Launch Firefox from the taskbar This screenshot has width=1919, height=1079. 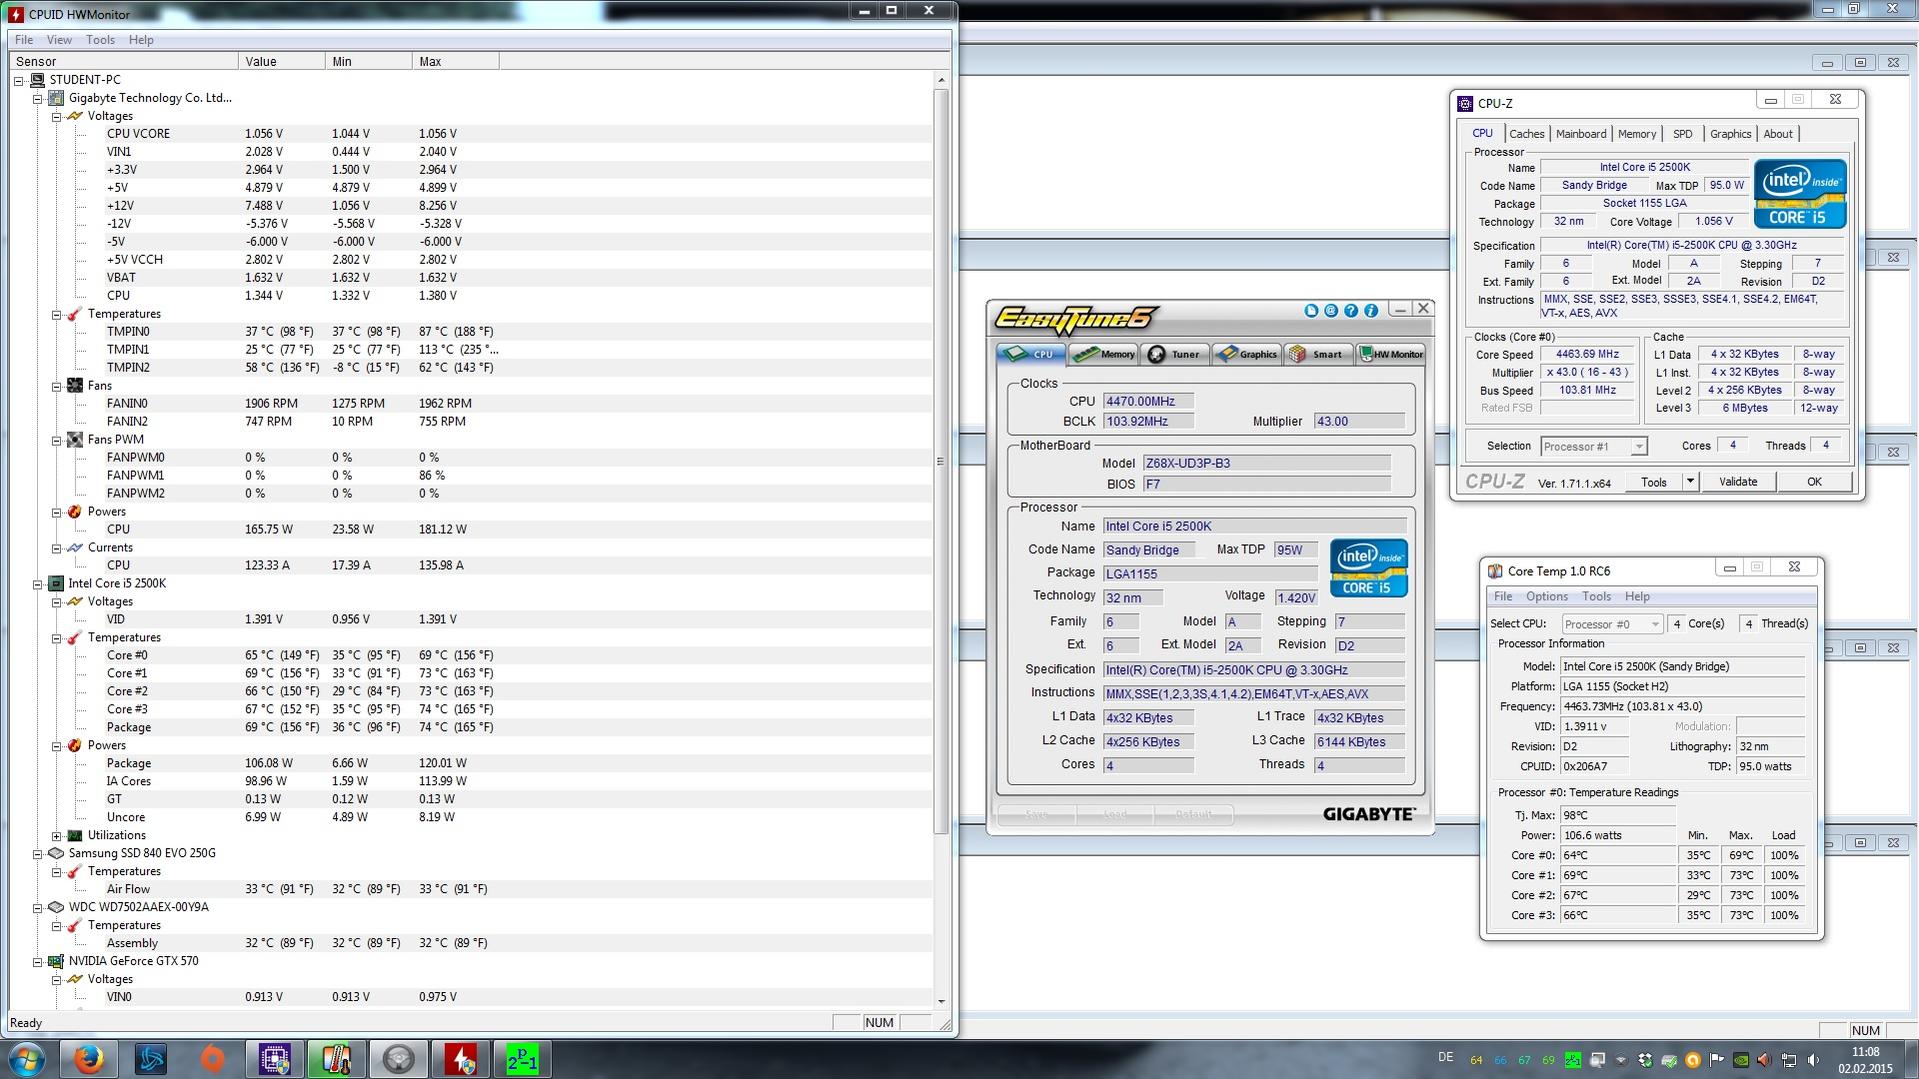coord(89,1059)
